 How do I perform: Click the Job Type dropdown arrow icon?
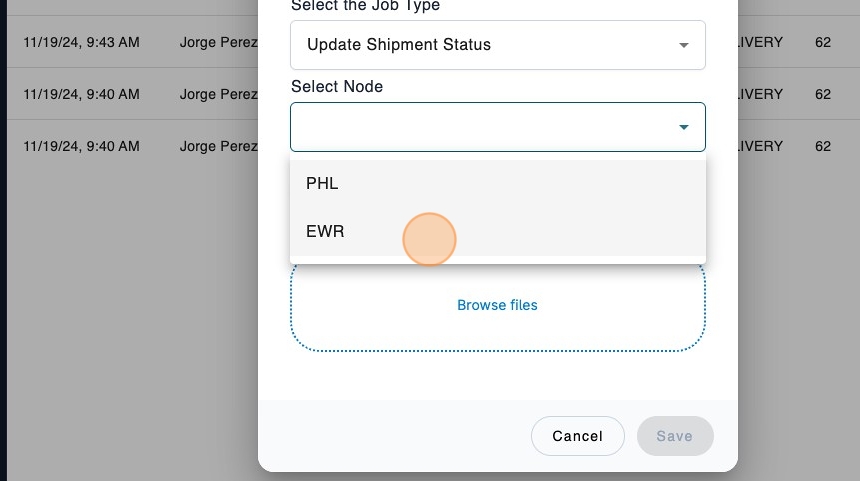pyautogui.click(x=684, y=45)
